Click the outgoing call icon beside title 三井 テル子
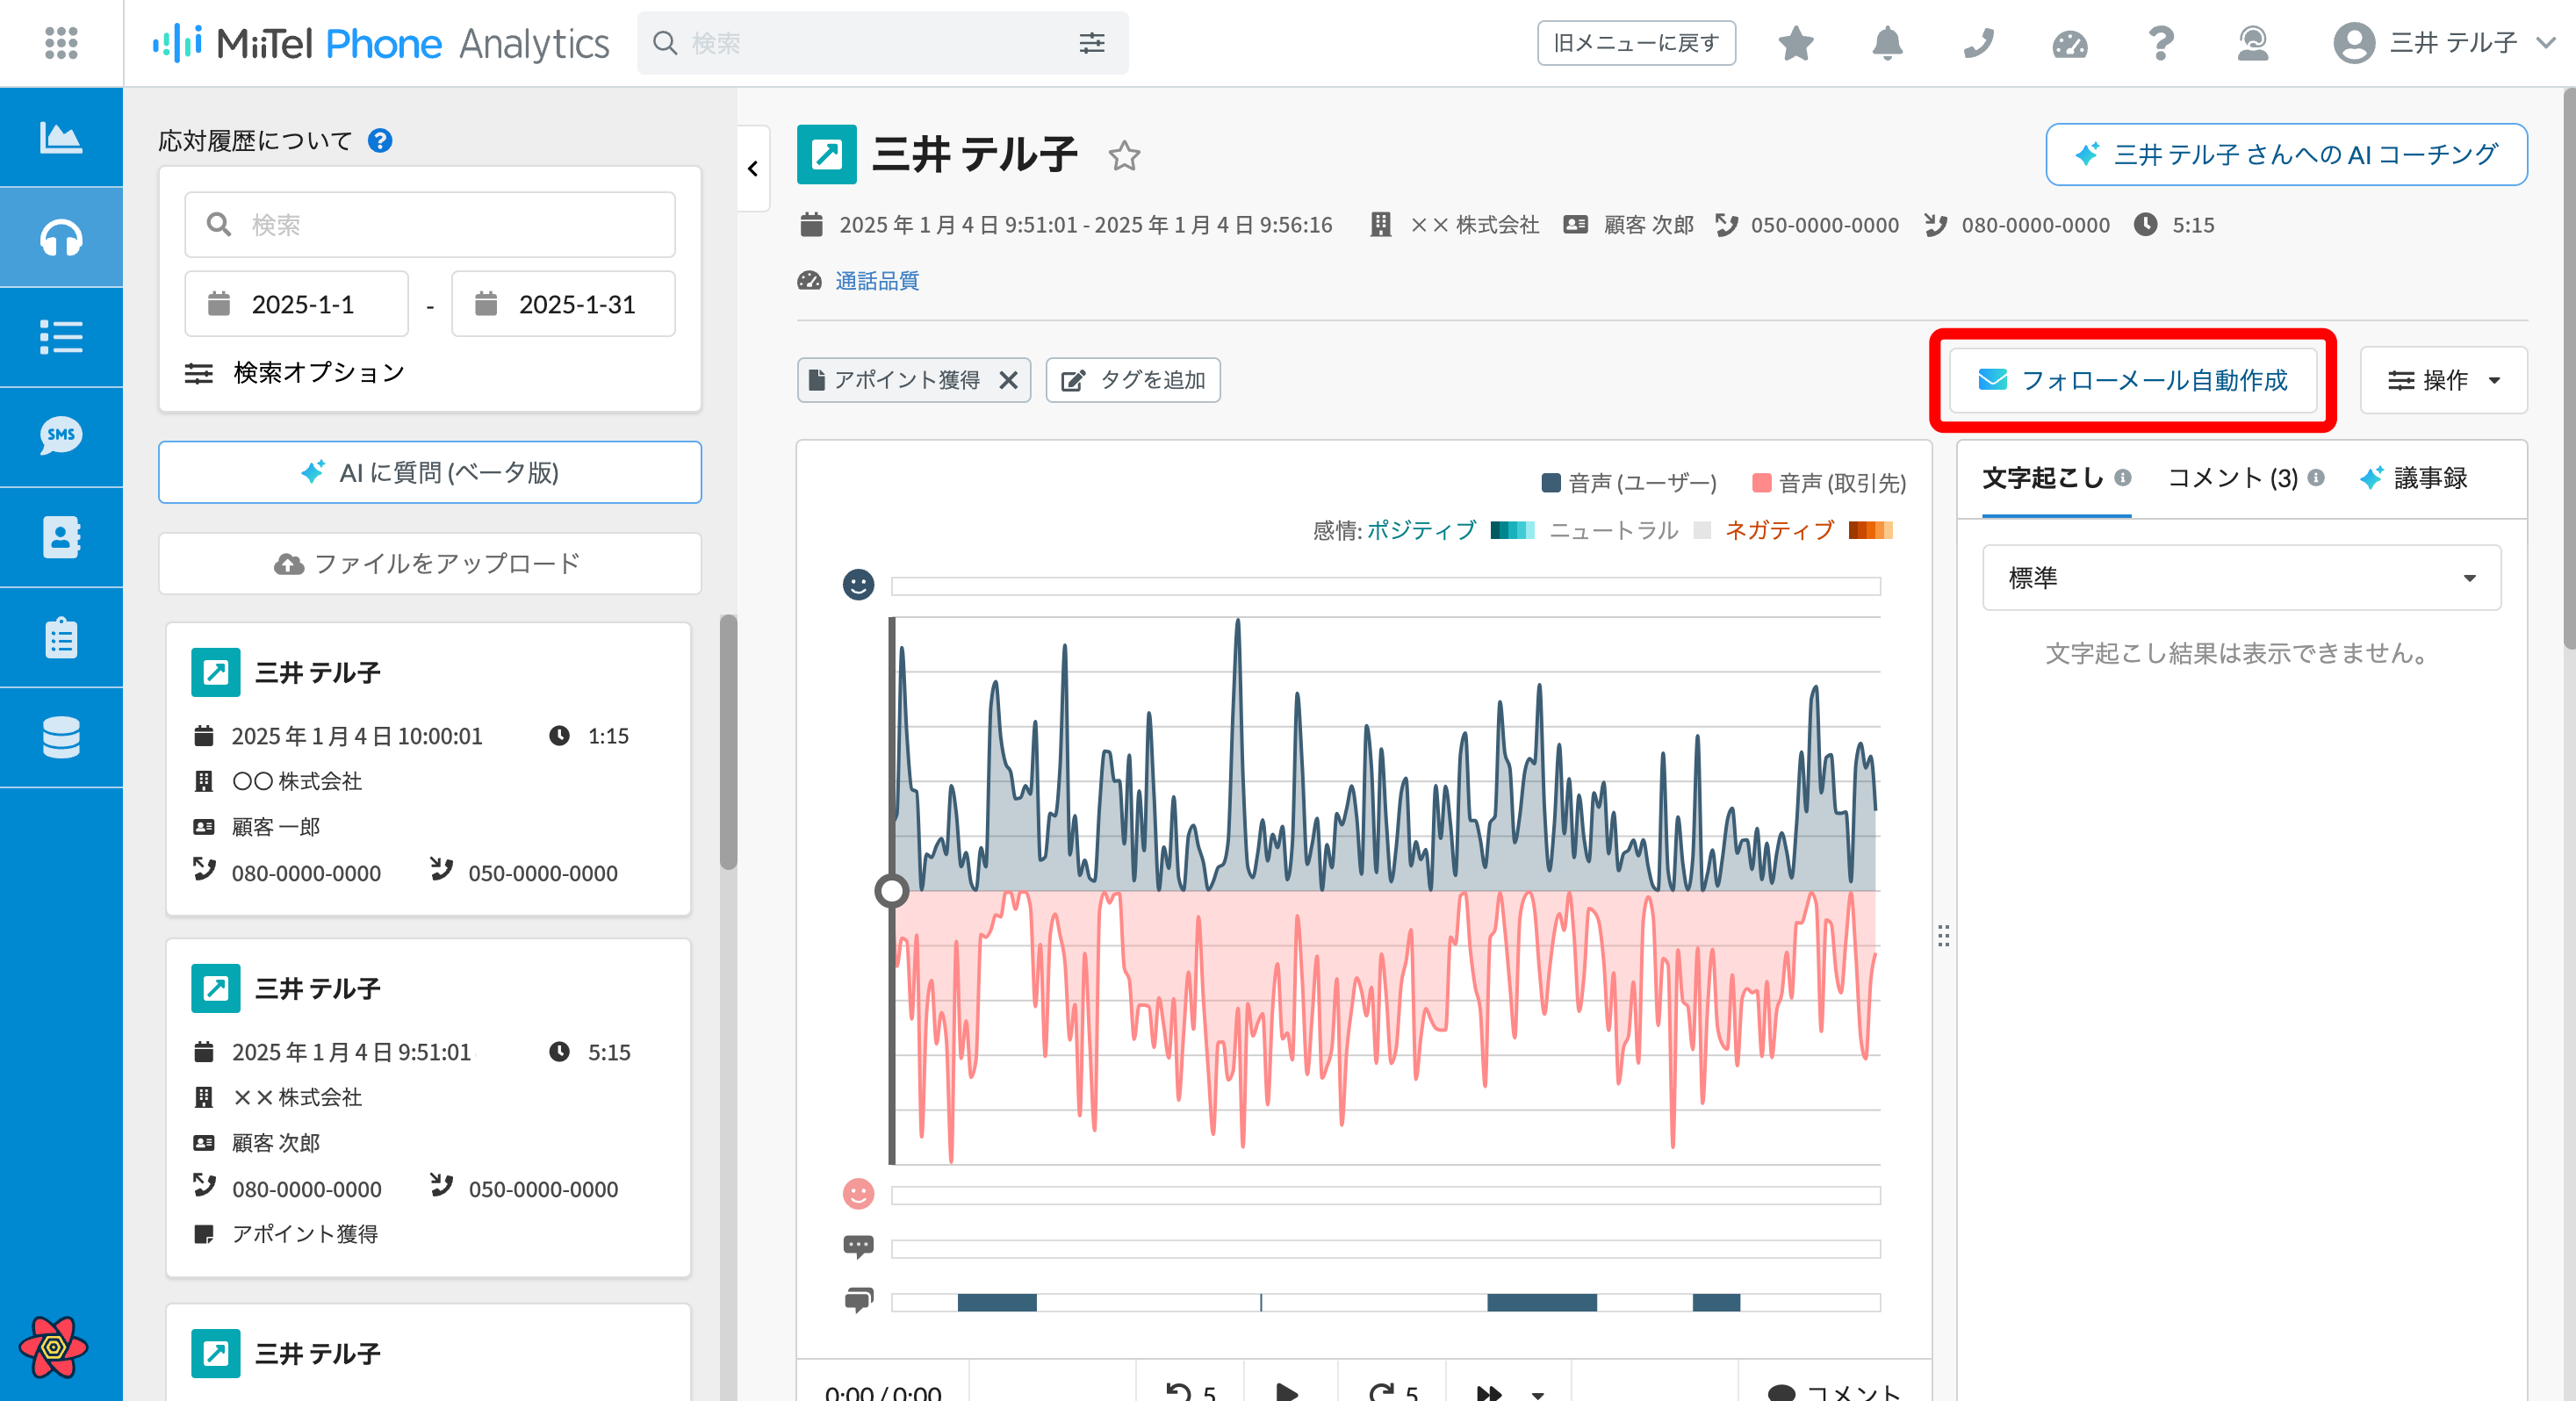Image resolution: width=2576 pixels, height=1401 pixels. [826, 154]
